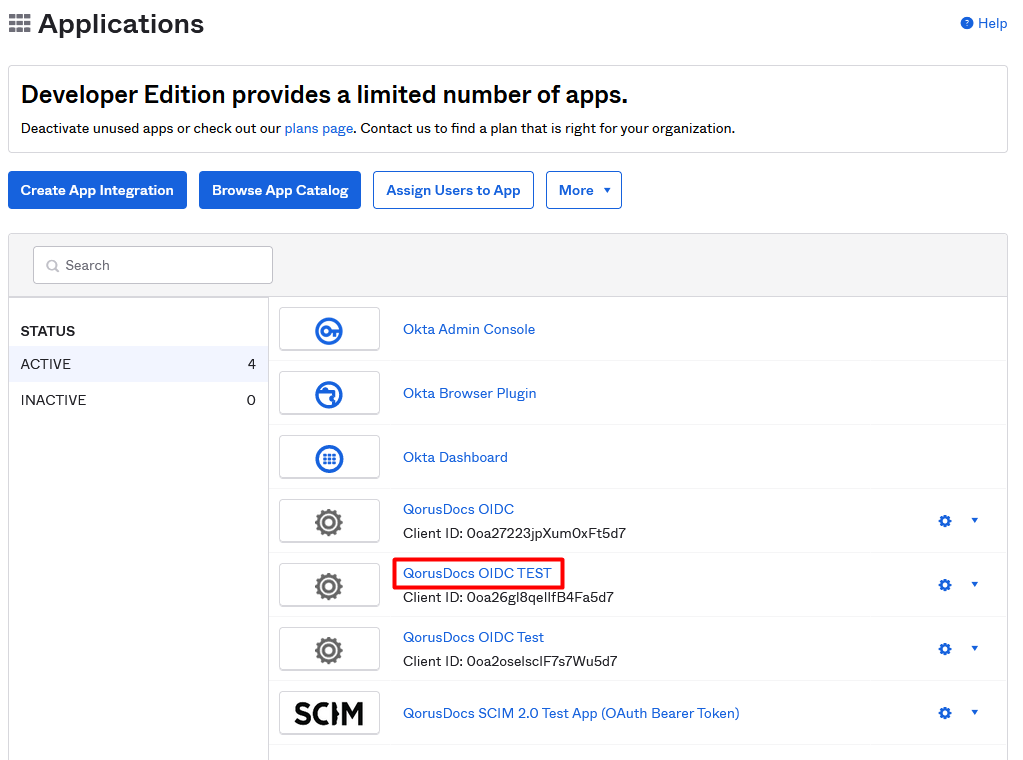Select Client ID text 0oa27223jpXum0xFt5d7

point(546,534)
